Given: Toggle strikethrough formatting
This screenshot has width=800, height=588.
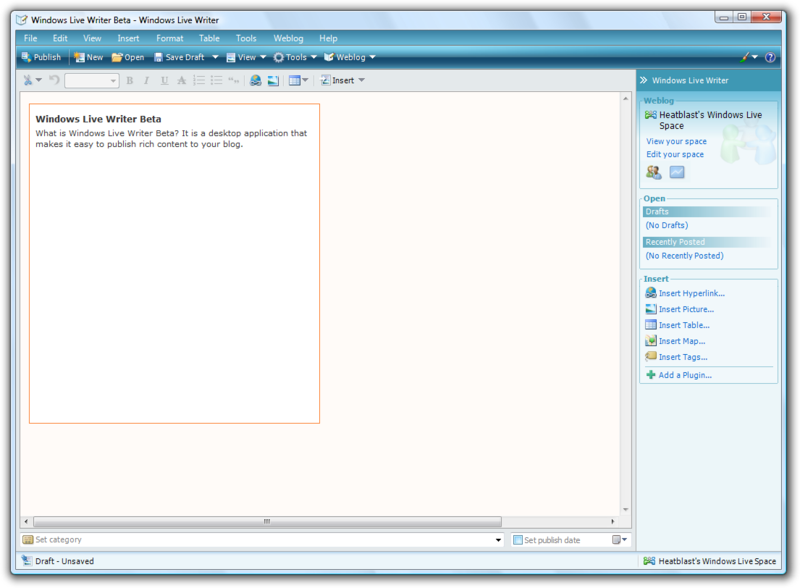Looking at the screenshot, I should (181, 80).
